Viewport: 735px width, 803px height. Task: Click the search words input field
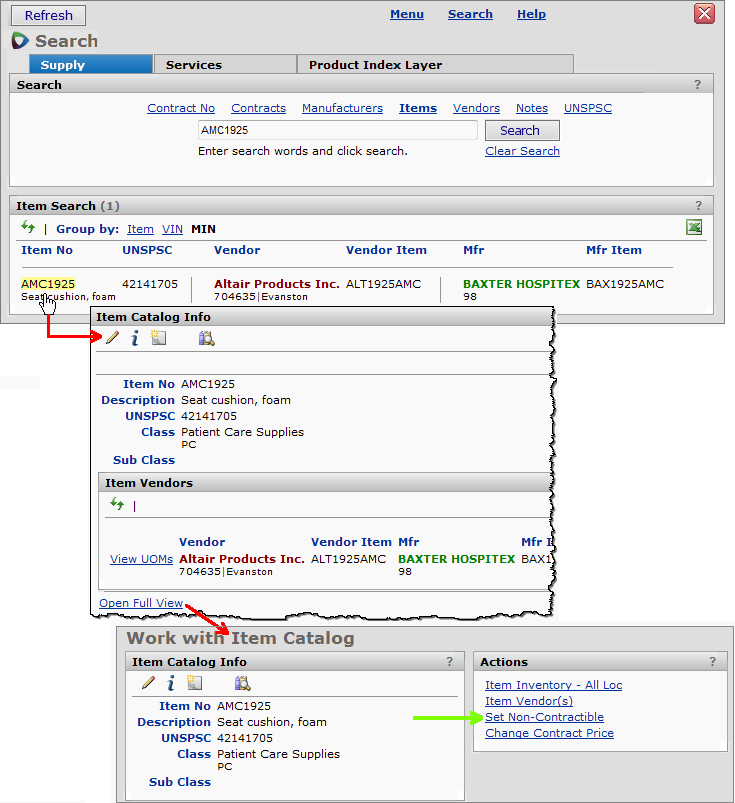click(337, 130)
